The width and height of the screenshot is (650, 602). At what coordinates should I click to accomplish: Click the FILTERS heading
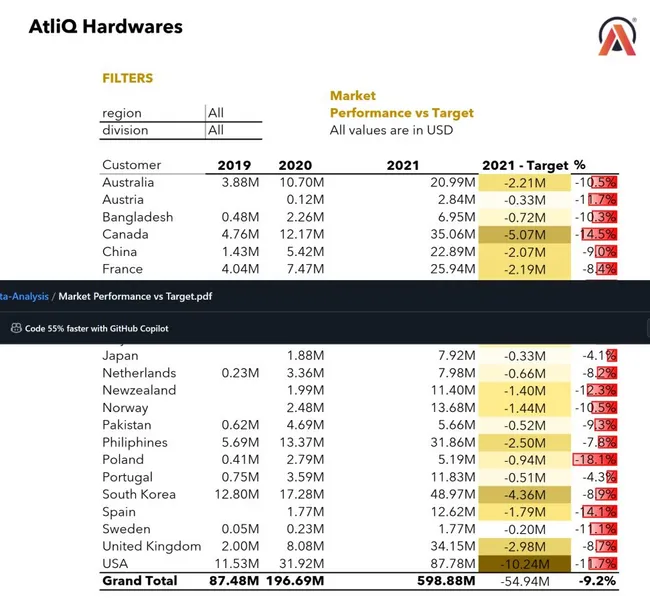click(x=128, y=78)
